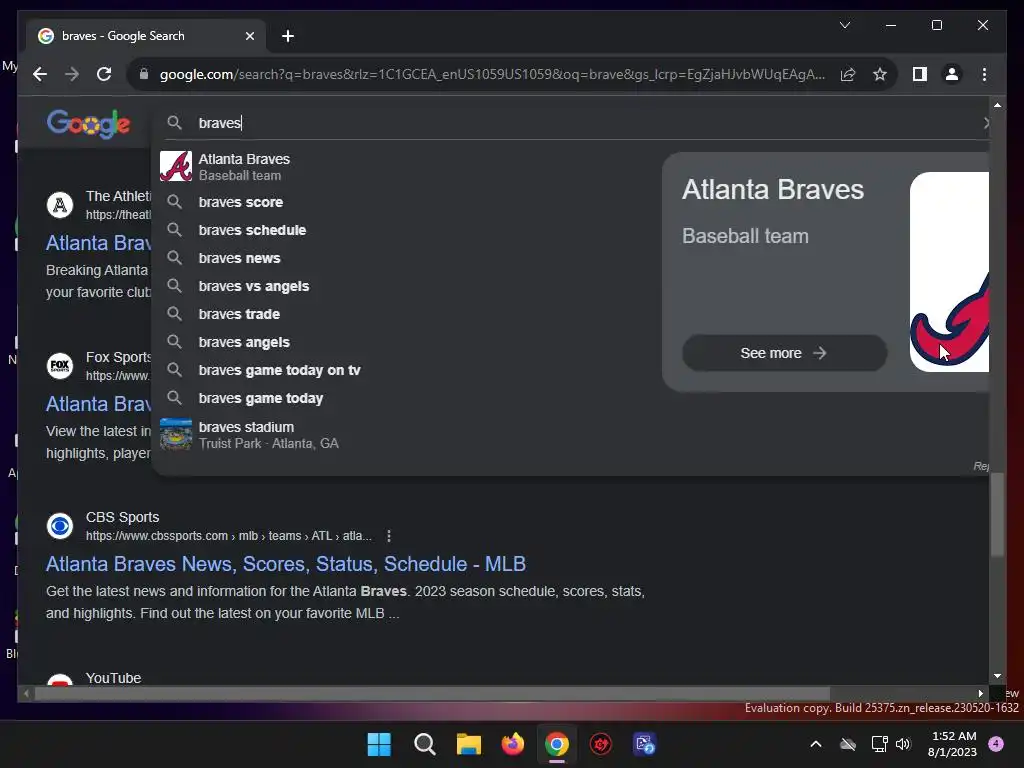Open the Windows Start menu
Image resolution: width=1024 pixels, height=768 pixels.
379,744
